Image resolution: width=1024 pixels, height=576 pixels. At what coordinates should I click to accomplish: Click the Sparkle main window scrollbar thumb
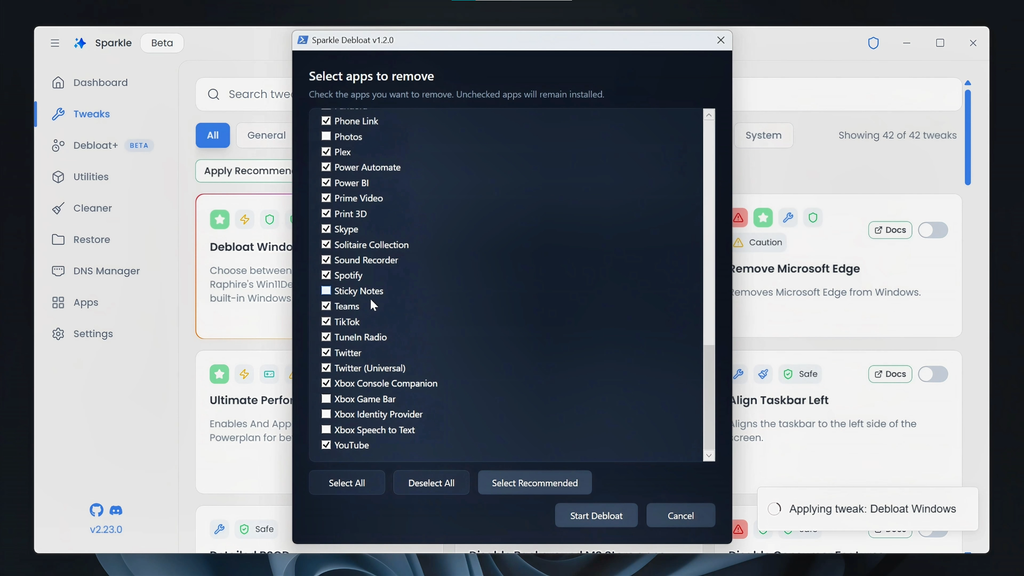coord(968,137)
